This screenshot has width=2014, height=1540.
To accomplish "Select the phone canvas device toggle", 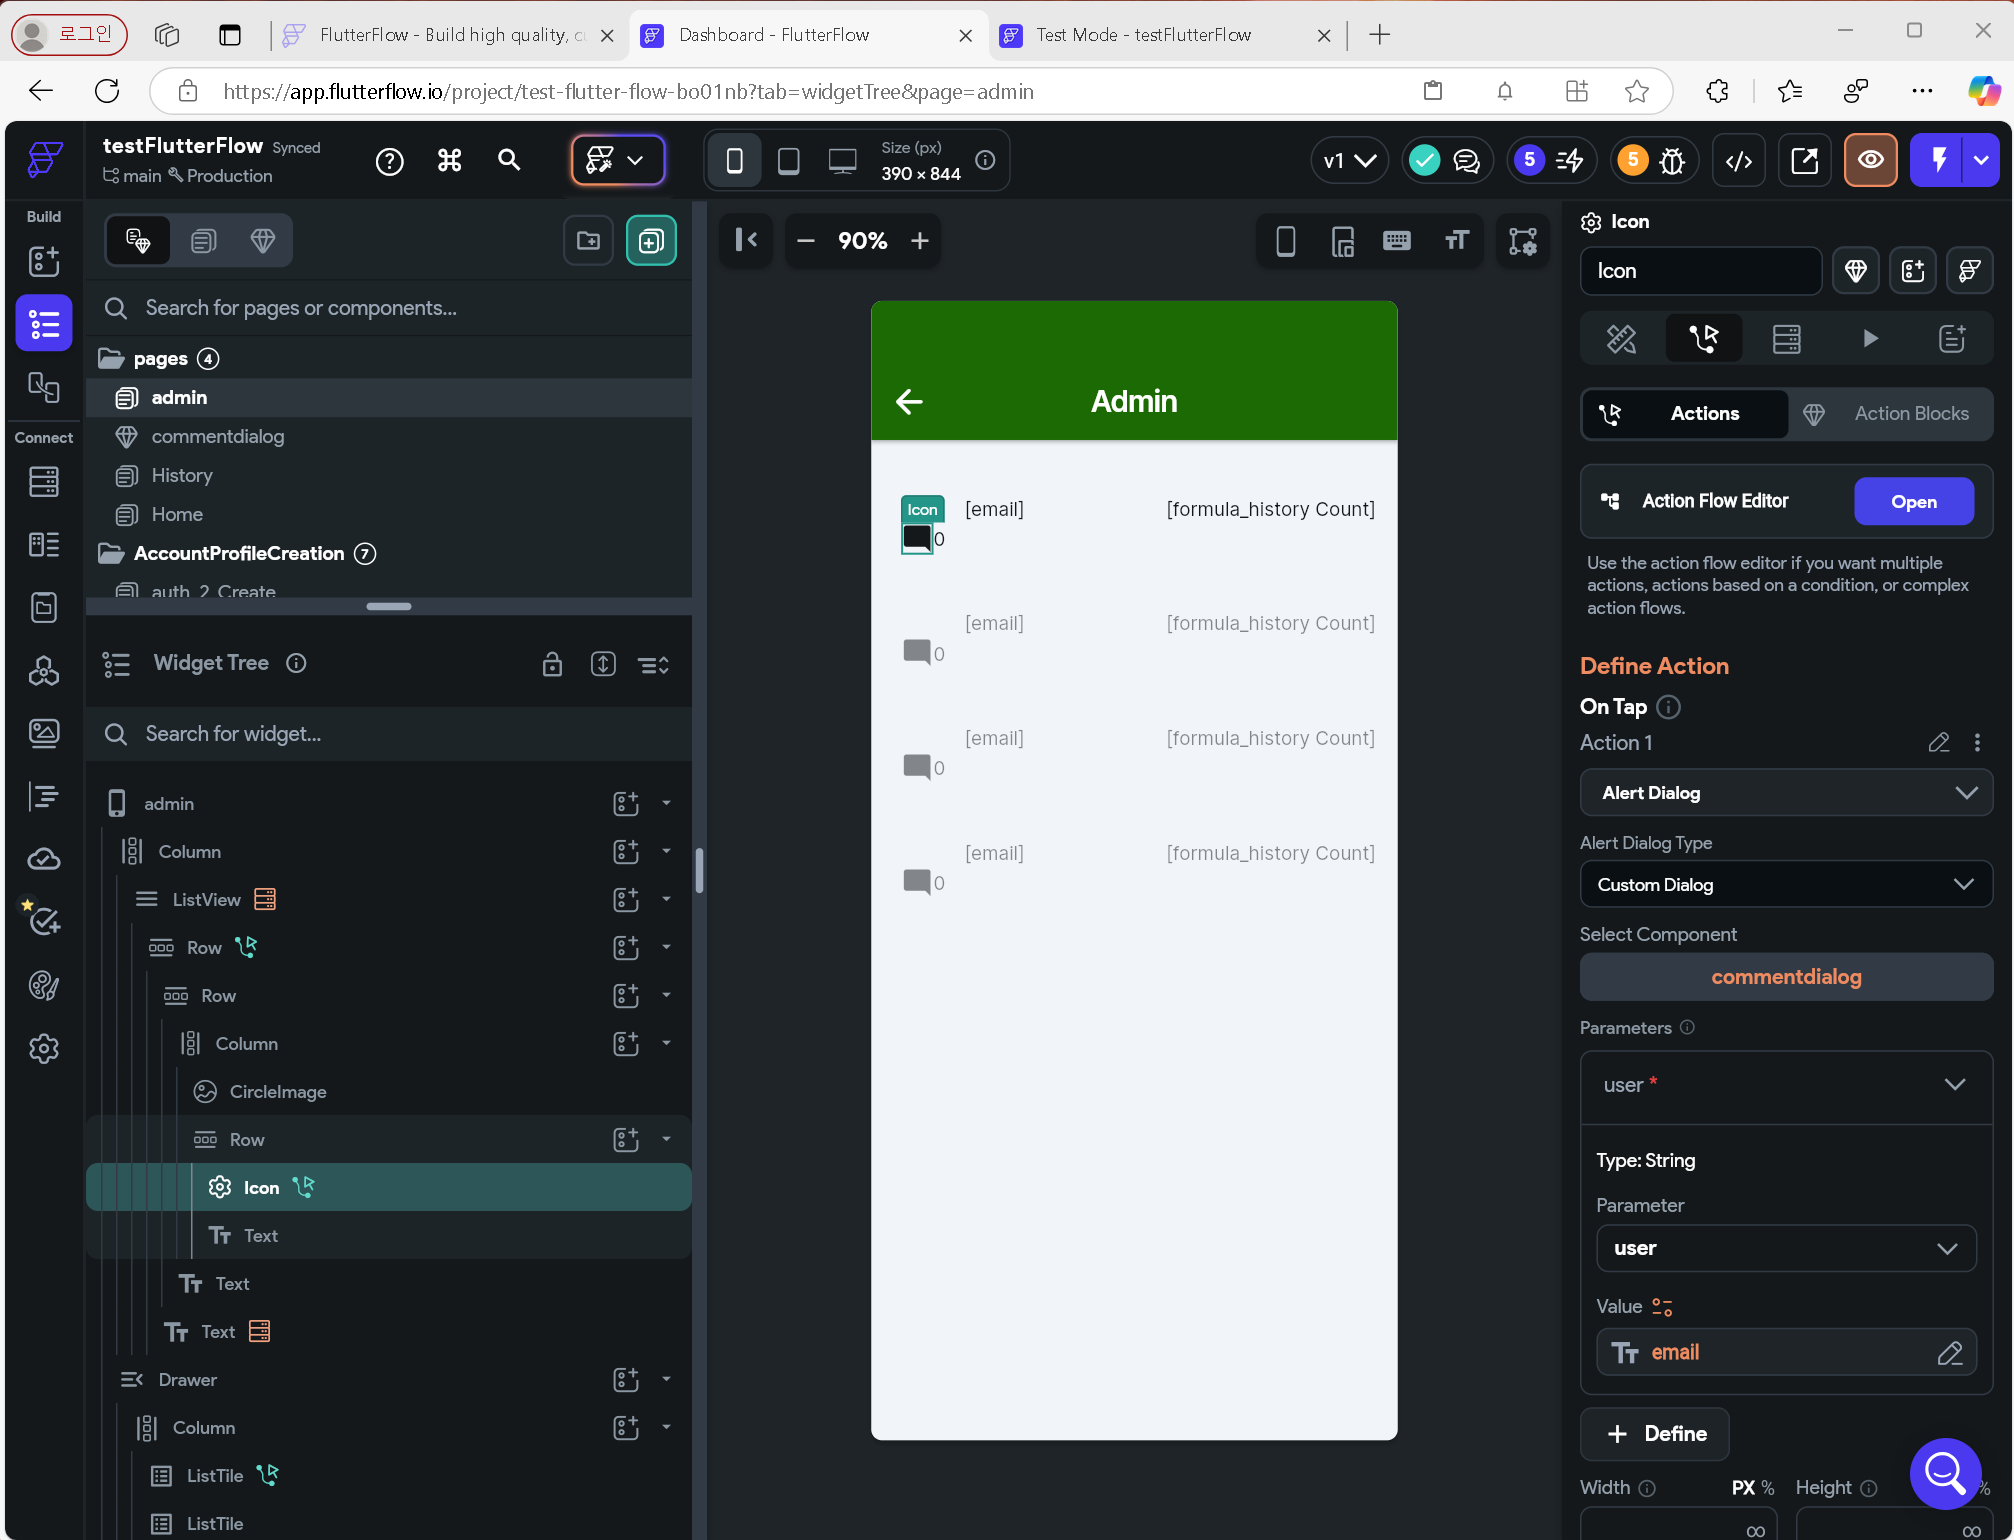I will 734,160.
